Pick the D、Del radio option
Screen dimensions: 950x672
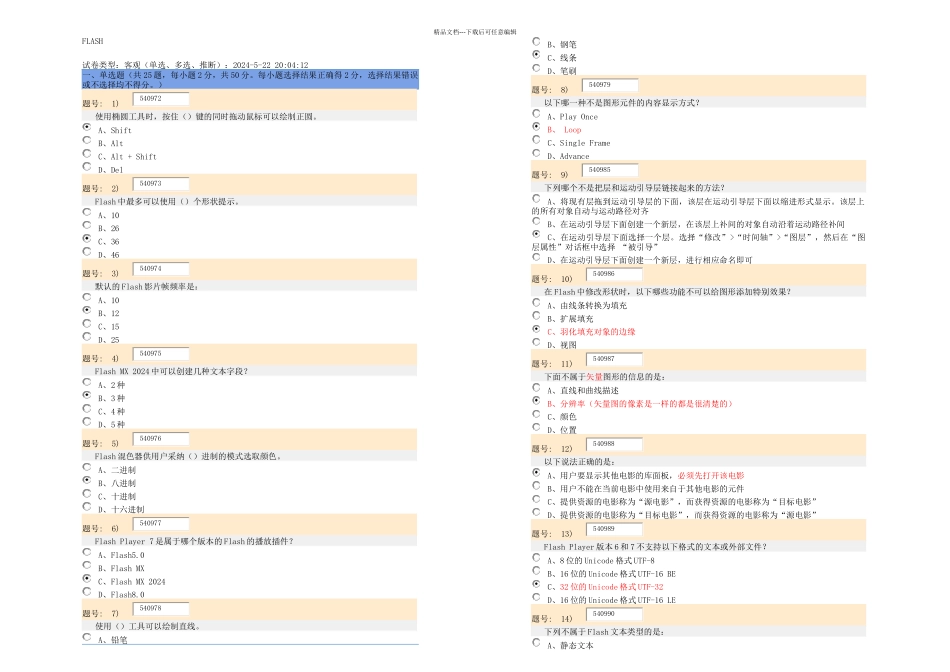[87, 166]
